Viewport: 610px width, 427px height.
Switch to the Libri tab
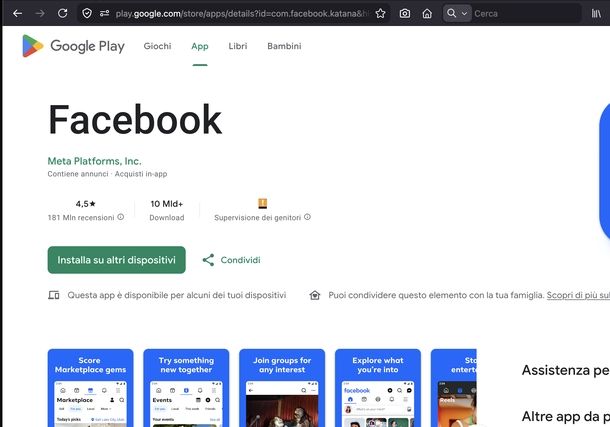pyautogui.click(x=238, y=46)
